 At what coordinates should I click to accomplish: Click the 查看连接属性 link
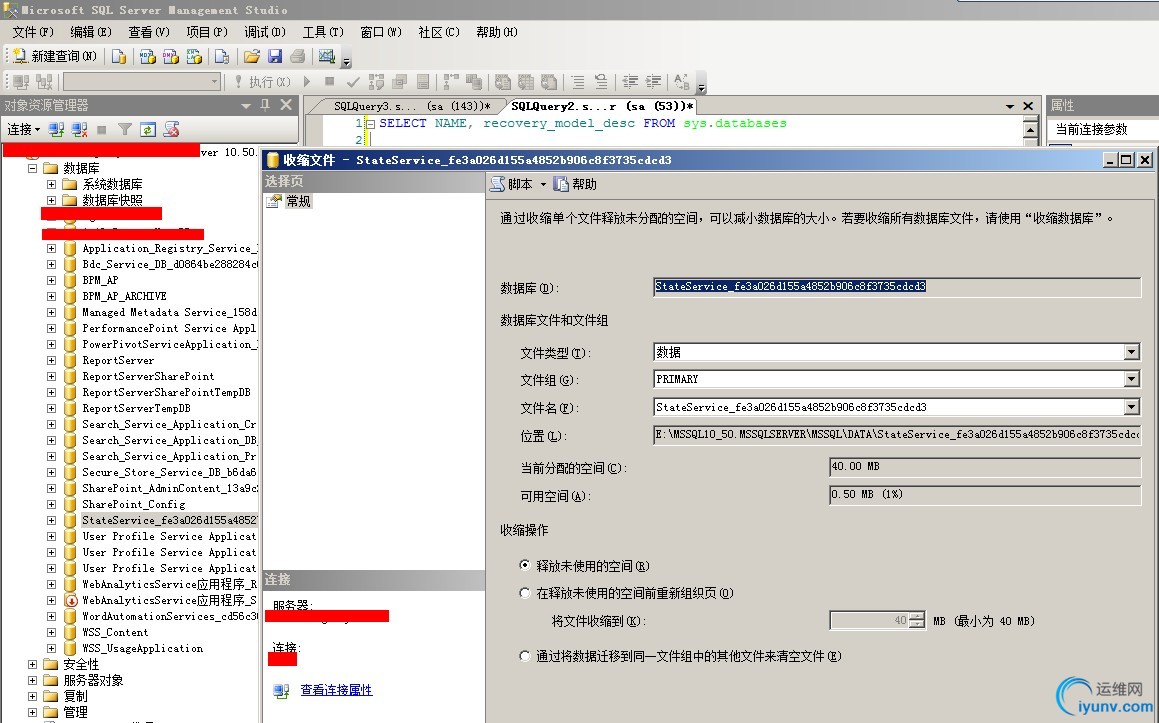[336, 690]
